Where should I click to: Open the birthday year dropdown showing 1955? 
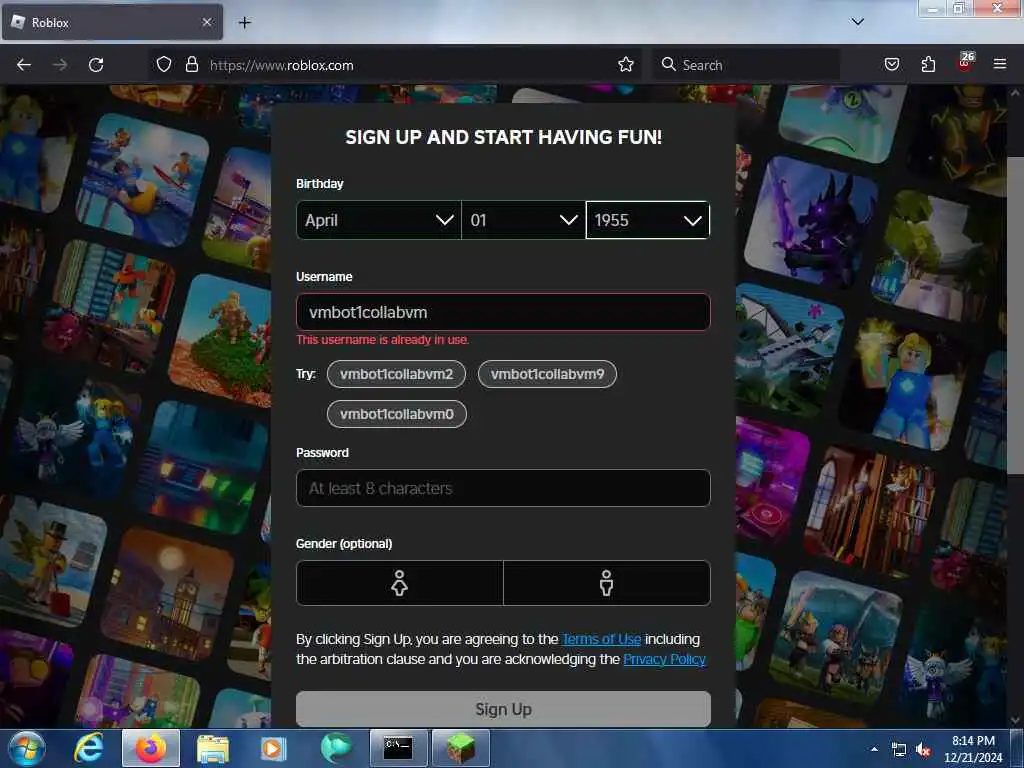point(647,220)
